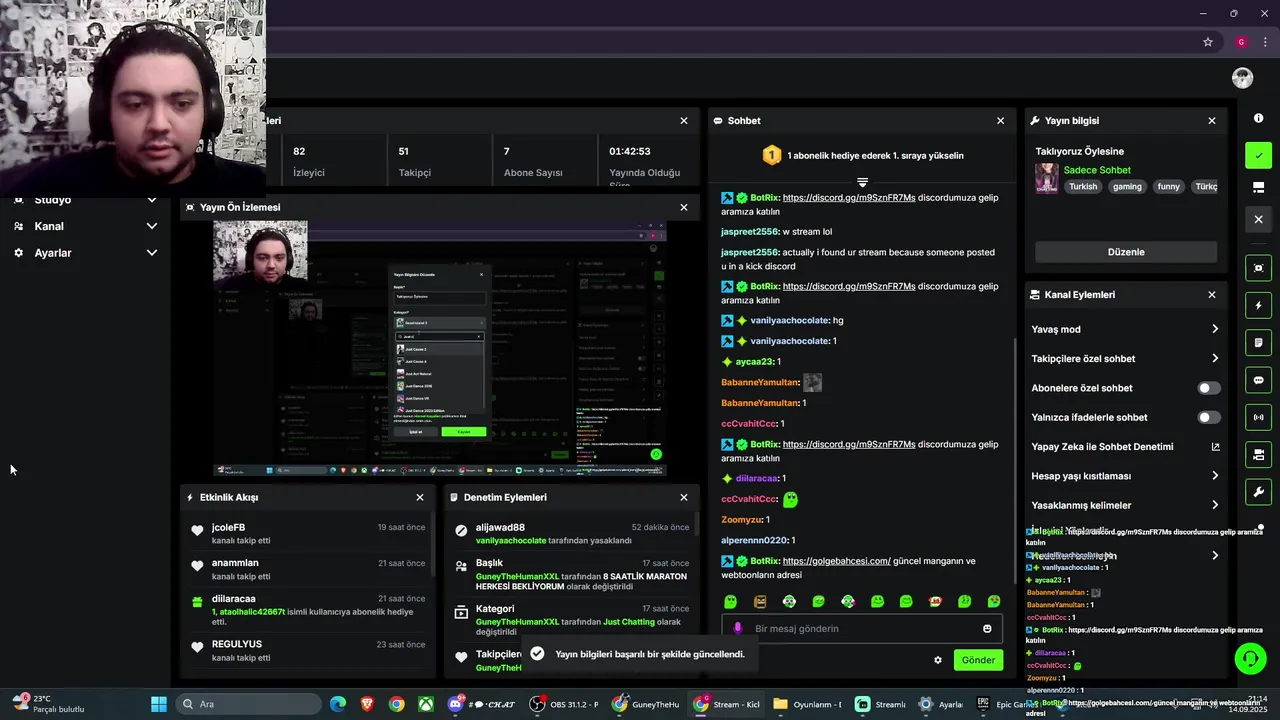The height and width of the screenshot is (720, 1280).
Task: Toggle stream preview panel from sidebar
Action: point(1258,268)
